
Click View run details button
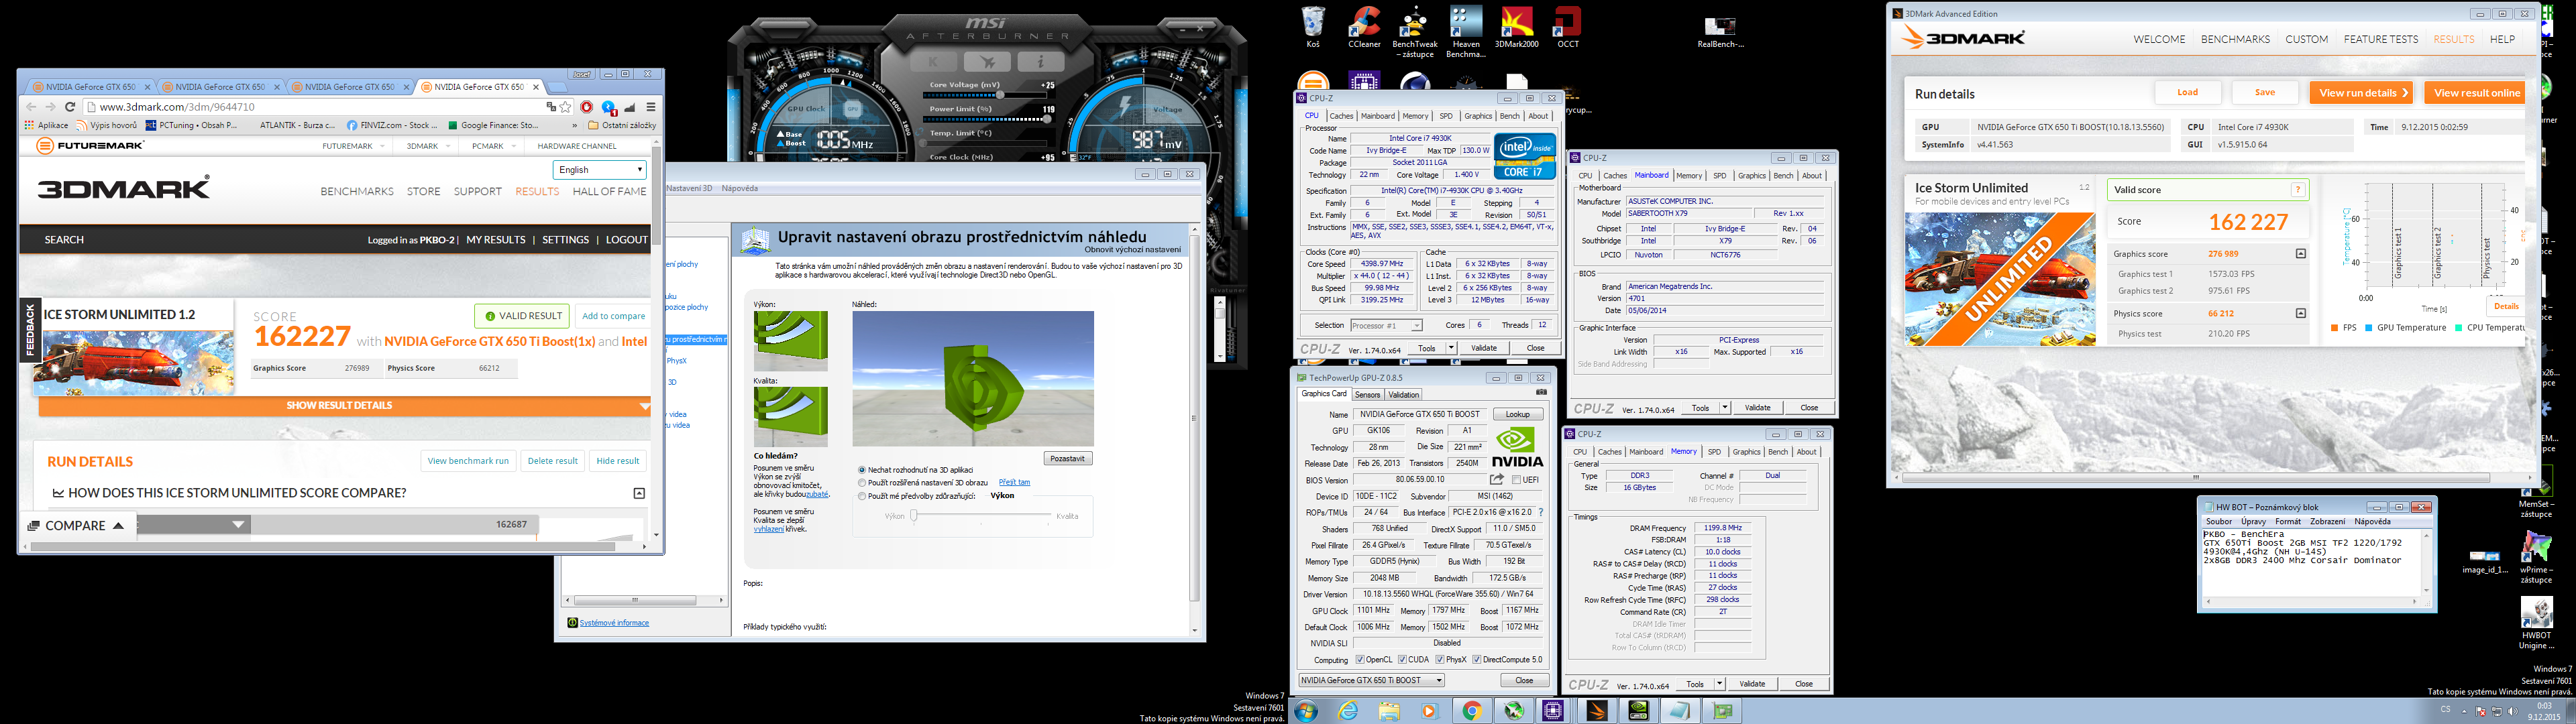pos(2363,93)
